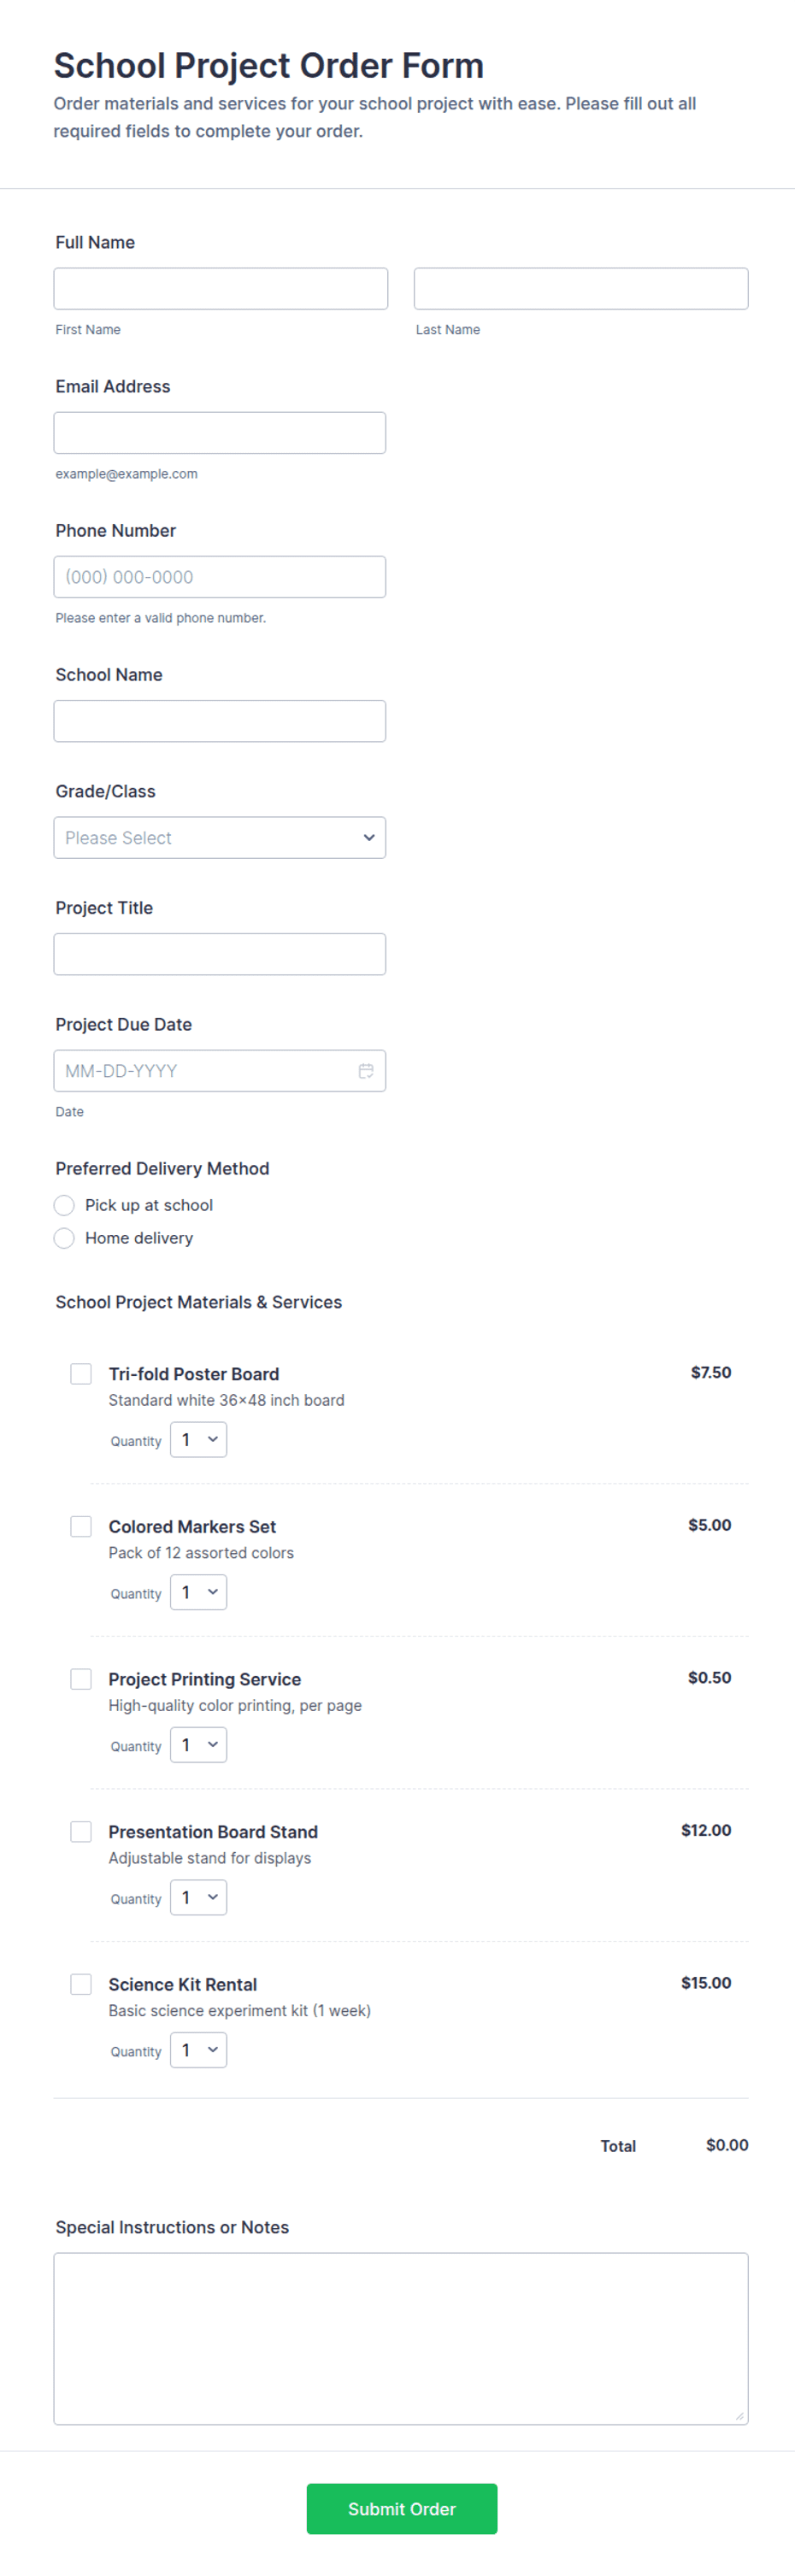Click the Project Title input field
Viewport: 795px width, 2576px height.
220,954
